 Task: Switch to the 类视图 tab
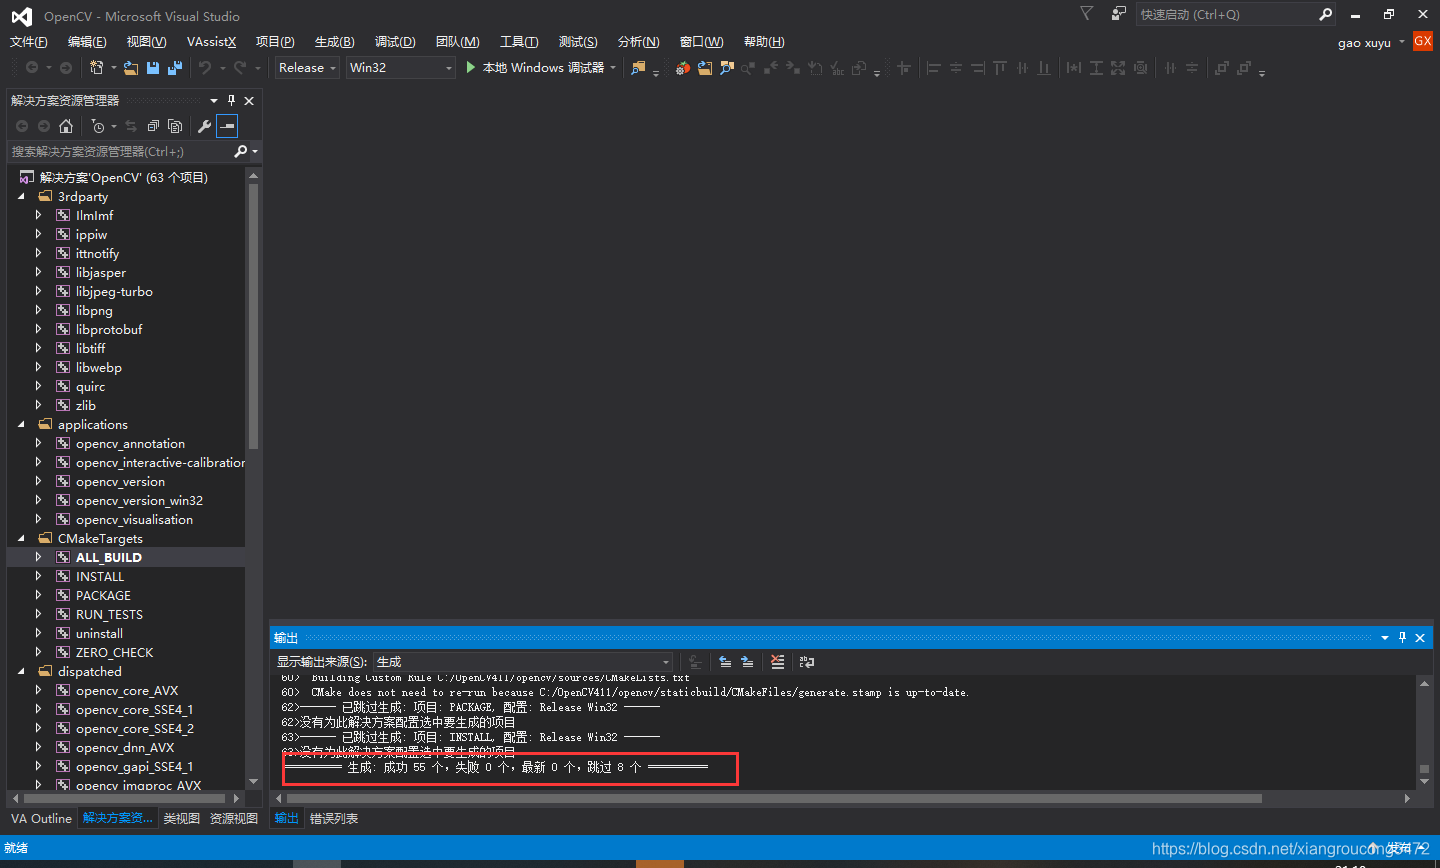(182, 818)
